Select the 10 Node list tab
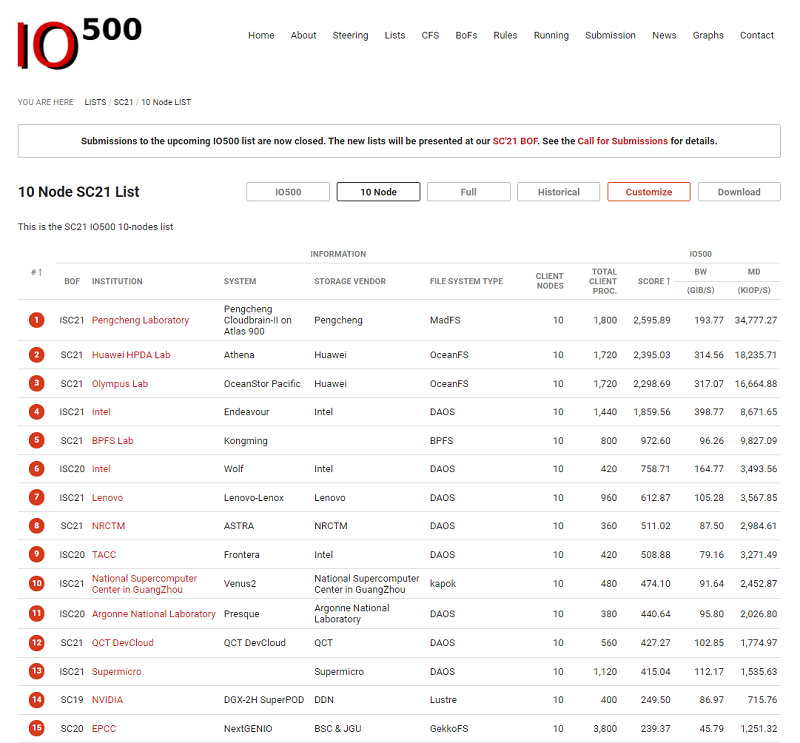 click(x=378, y=192)
